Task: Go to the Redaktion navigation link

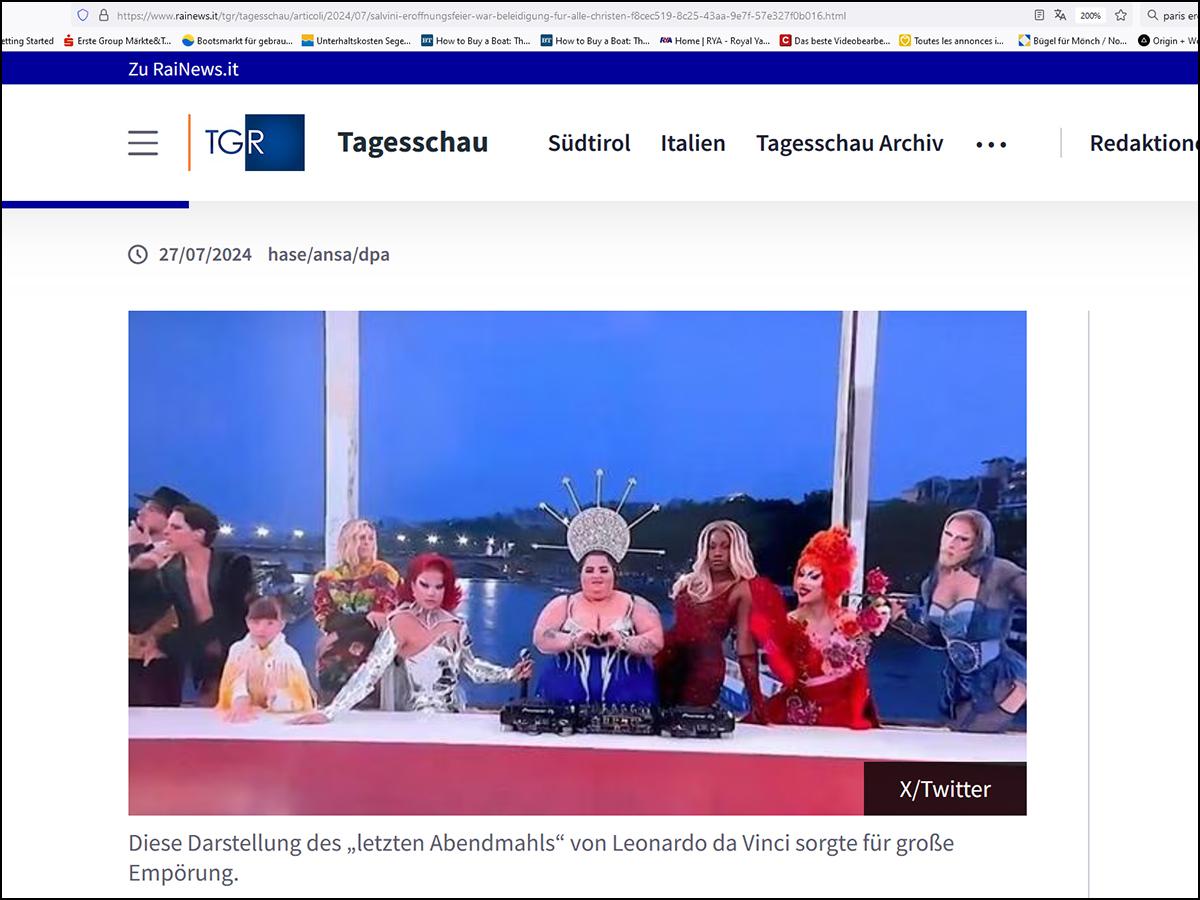Action: 1143,143
